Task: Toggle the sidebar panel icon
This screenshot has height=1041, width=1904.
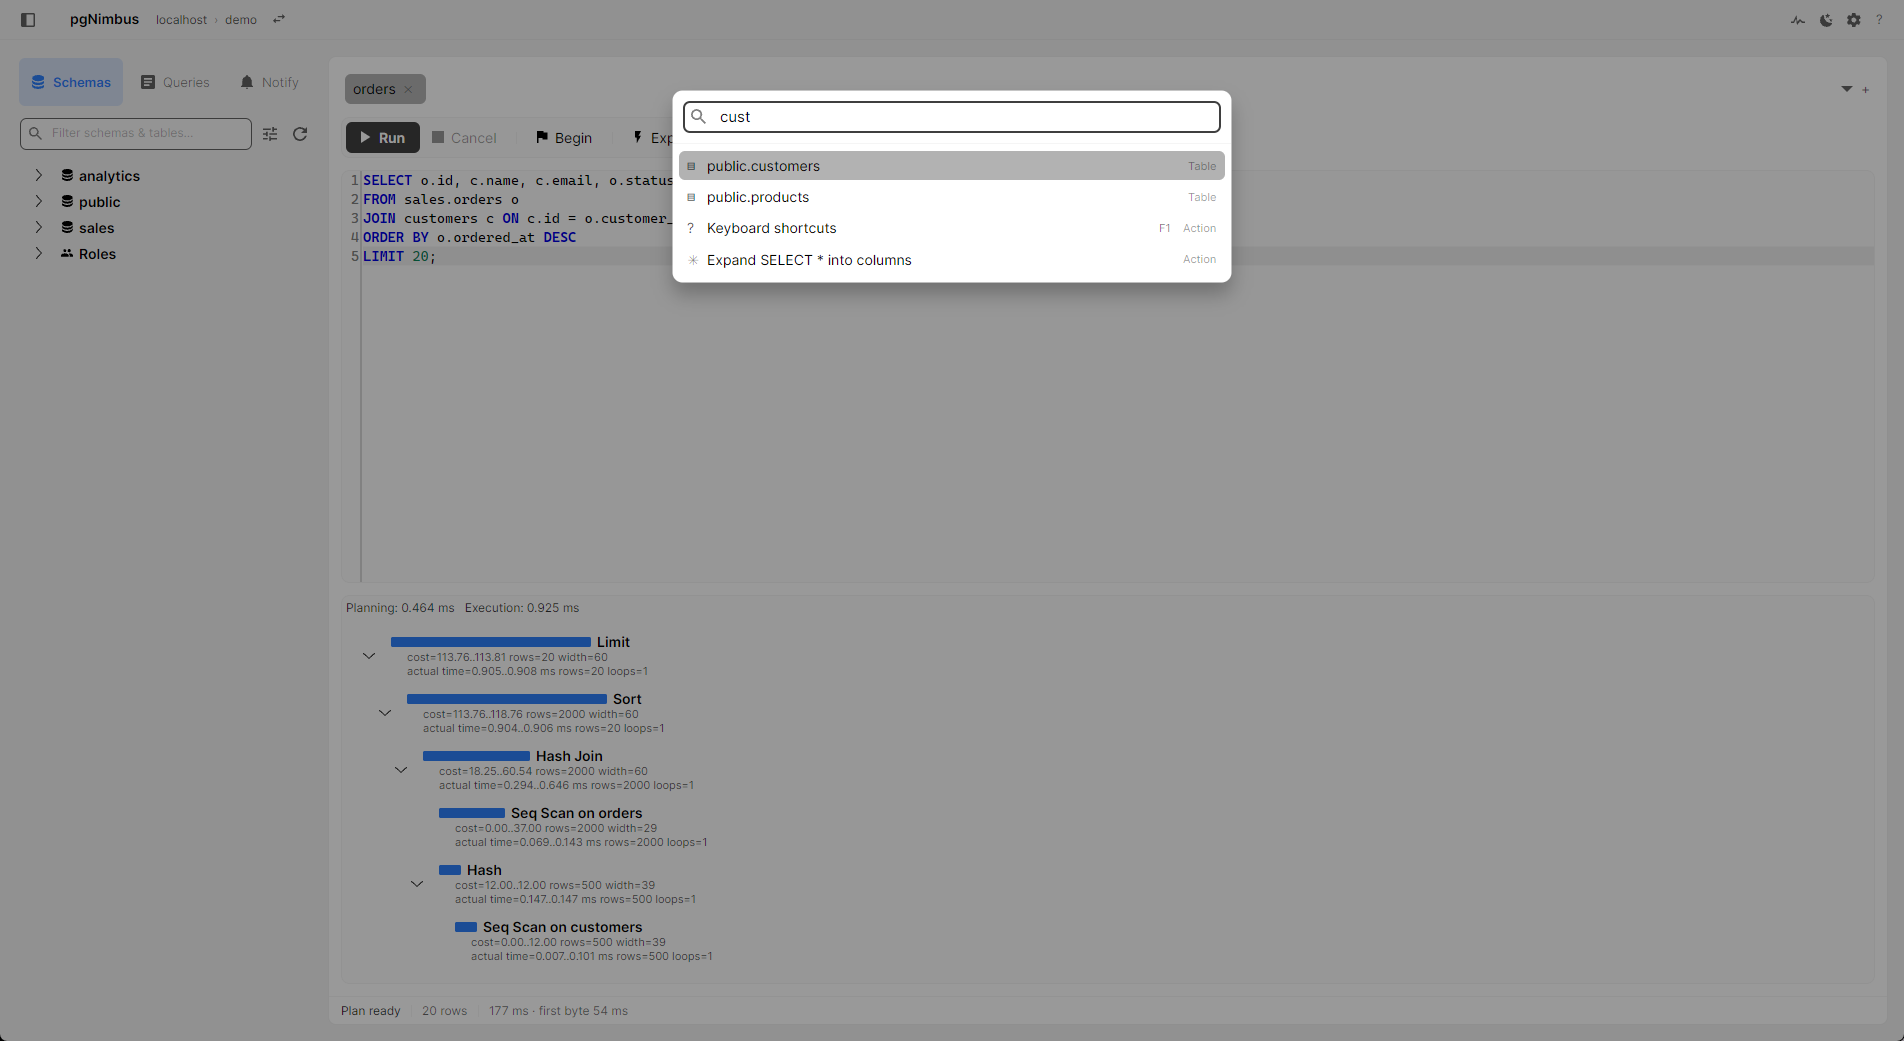Action: 28,20
